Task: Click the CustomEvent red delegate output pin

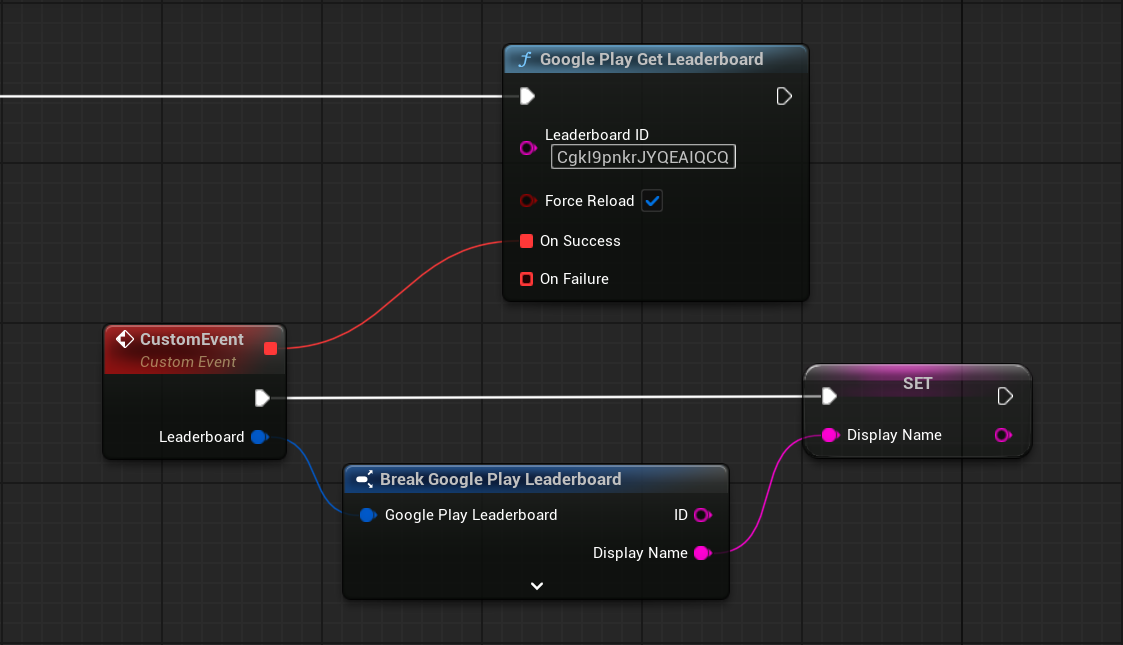Action: pos(270,348)
